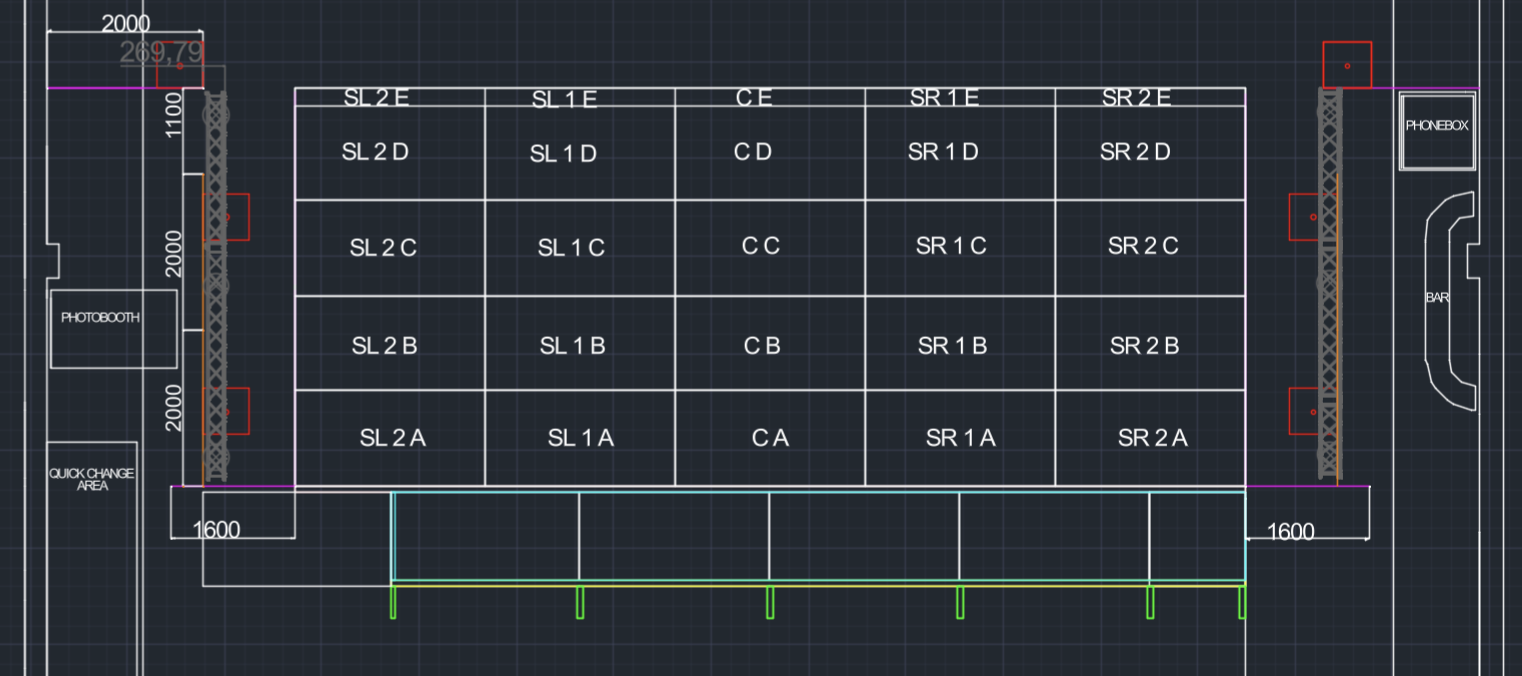Select the PHOTOBOOTH label
Image resolution: width=1522 pixels, height=676 pixels.
click(x=100, y=317)
